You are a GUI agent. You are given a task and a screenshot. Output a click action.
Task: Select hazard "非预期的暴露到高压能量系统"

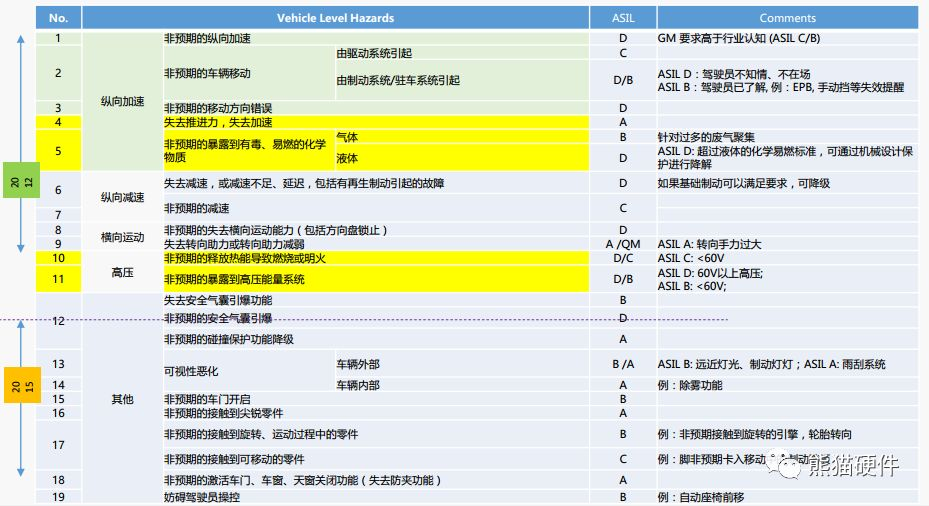[x=234, y=279]
